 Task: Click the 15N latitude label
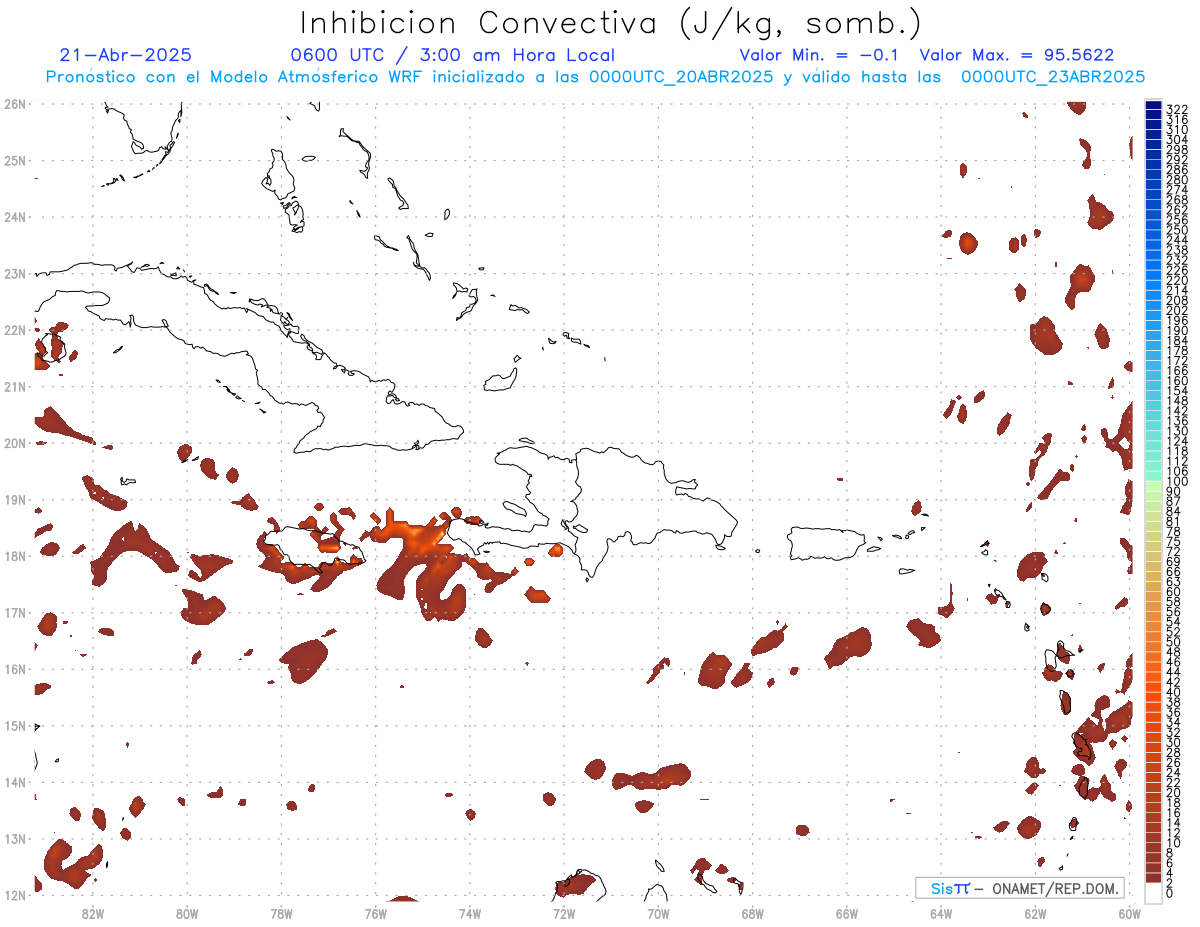point(15,725)
